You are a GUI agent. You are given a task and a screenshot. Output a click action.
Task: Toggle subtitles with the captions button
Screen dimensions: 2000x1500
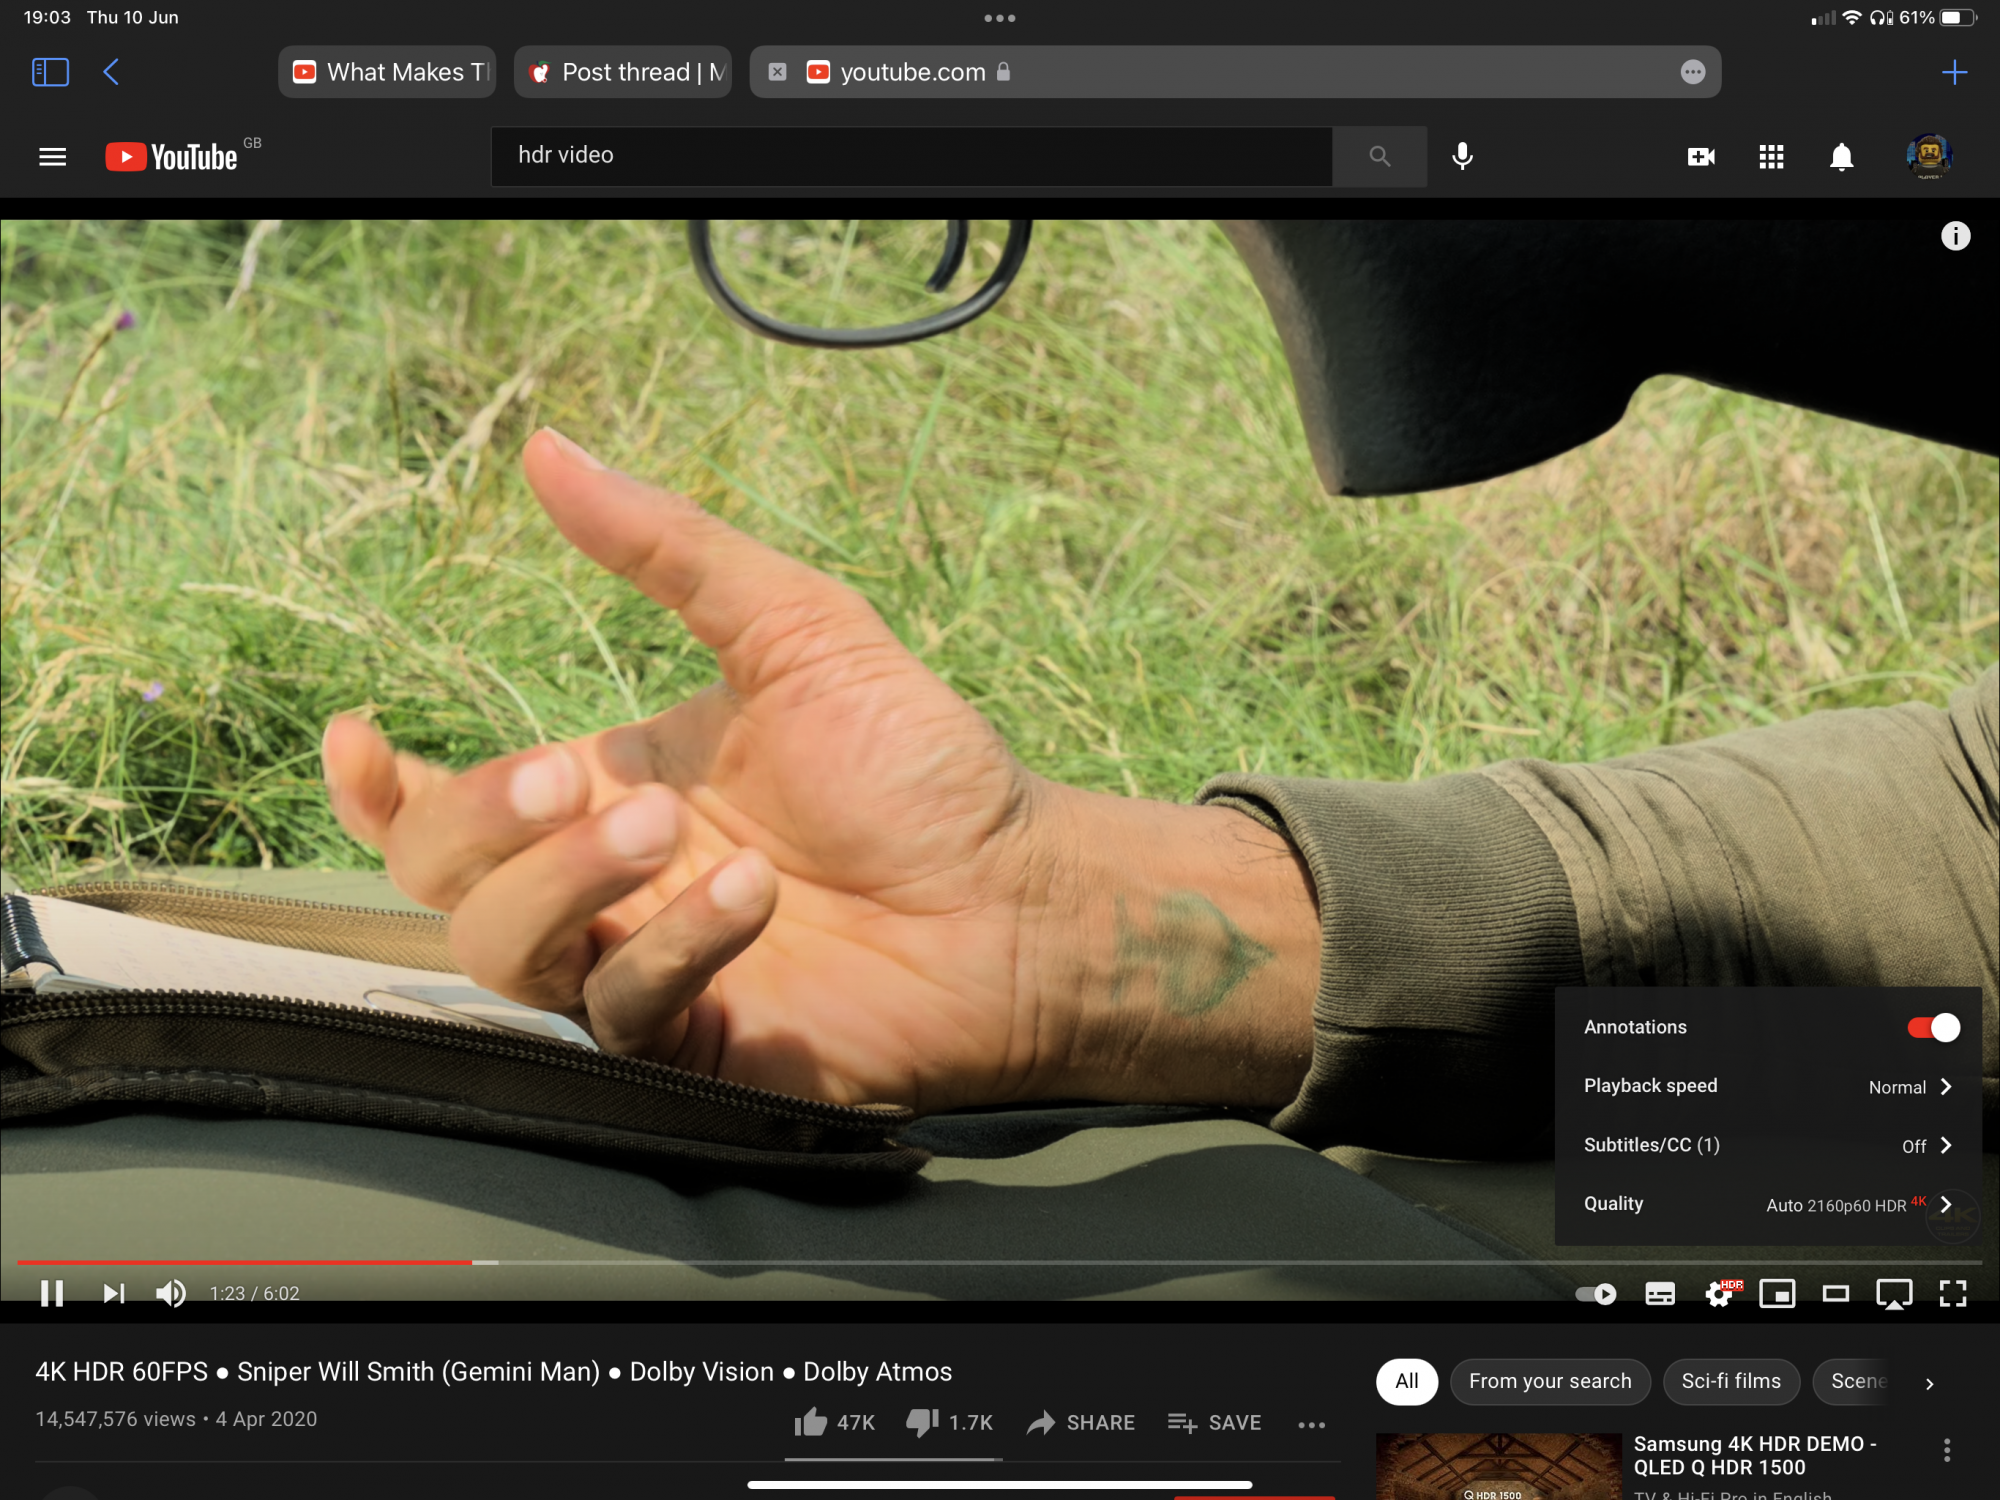pyautogui.click(x=1660, y=1294)
